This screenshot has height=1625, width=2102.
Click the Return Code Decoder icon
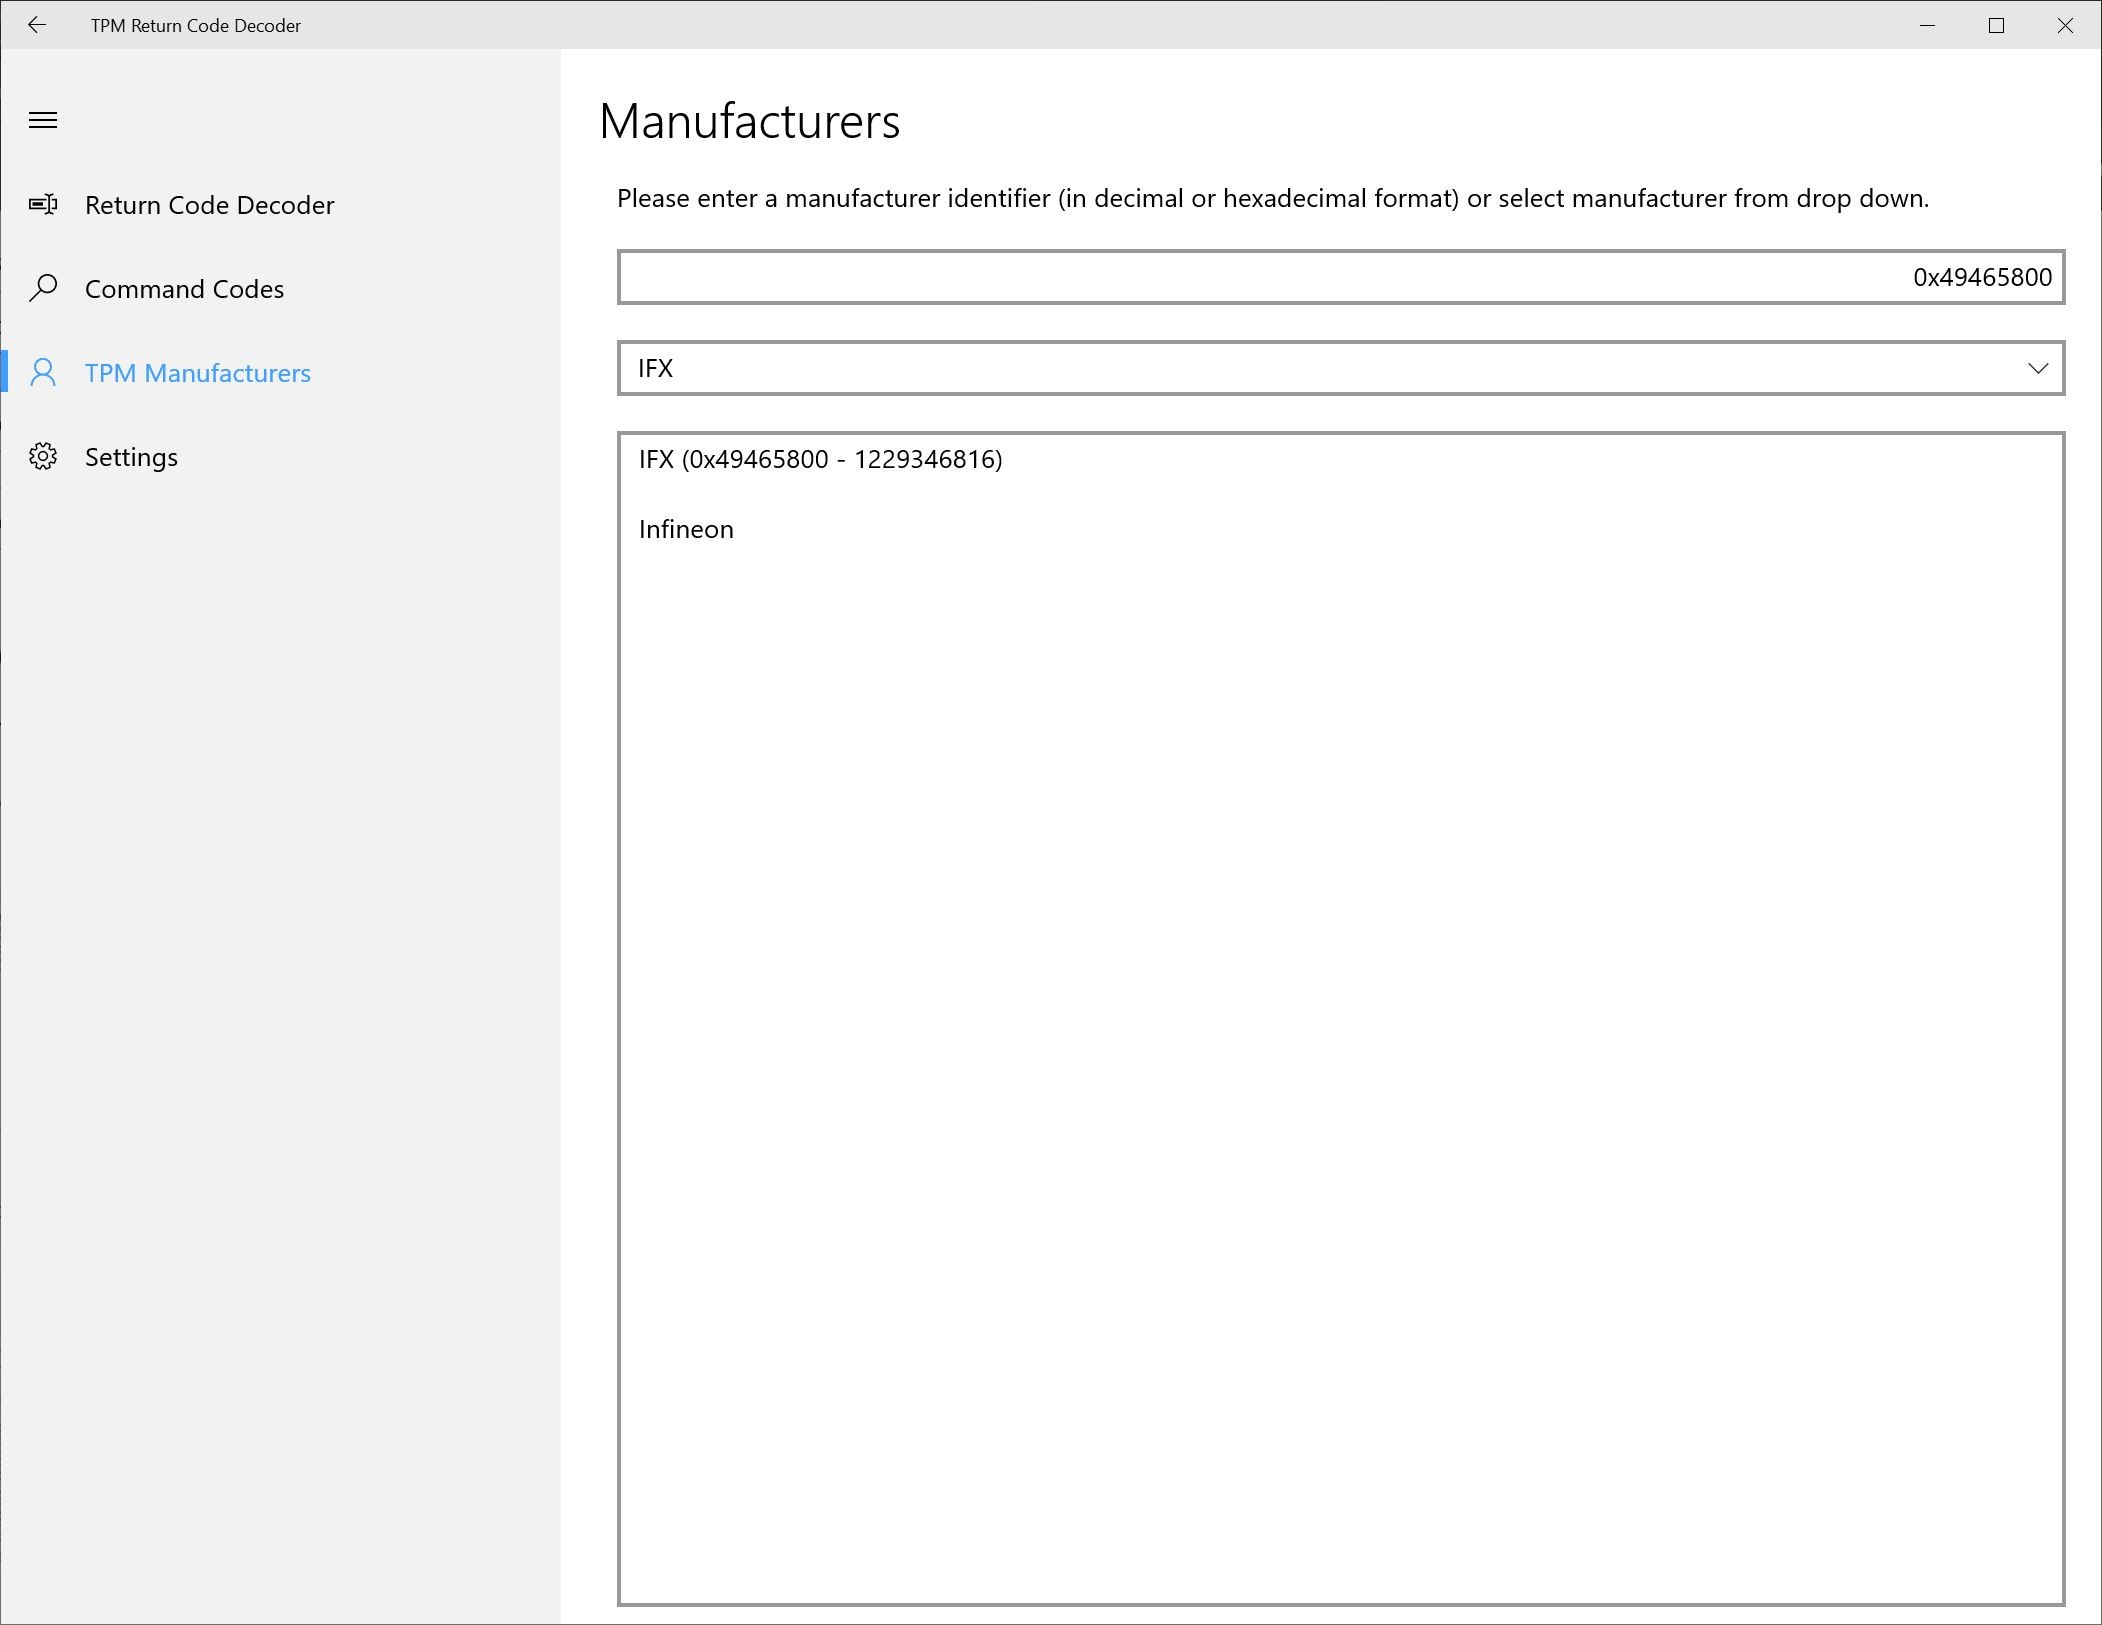[43, 205]
